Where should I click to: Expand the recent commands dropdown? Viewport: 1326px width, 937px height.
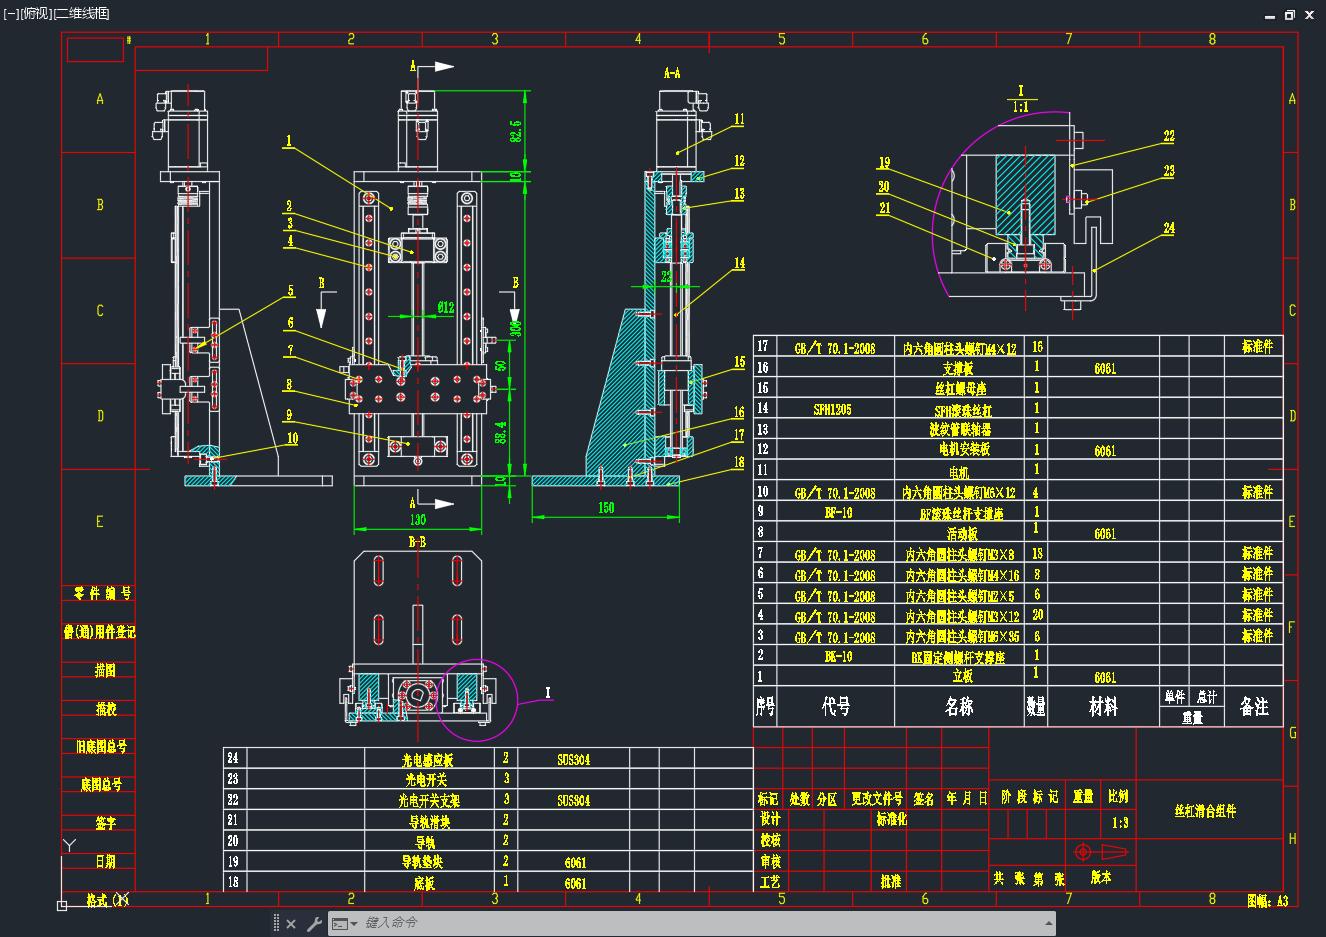coord(345,924)
